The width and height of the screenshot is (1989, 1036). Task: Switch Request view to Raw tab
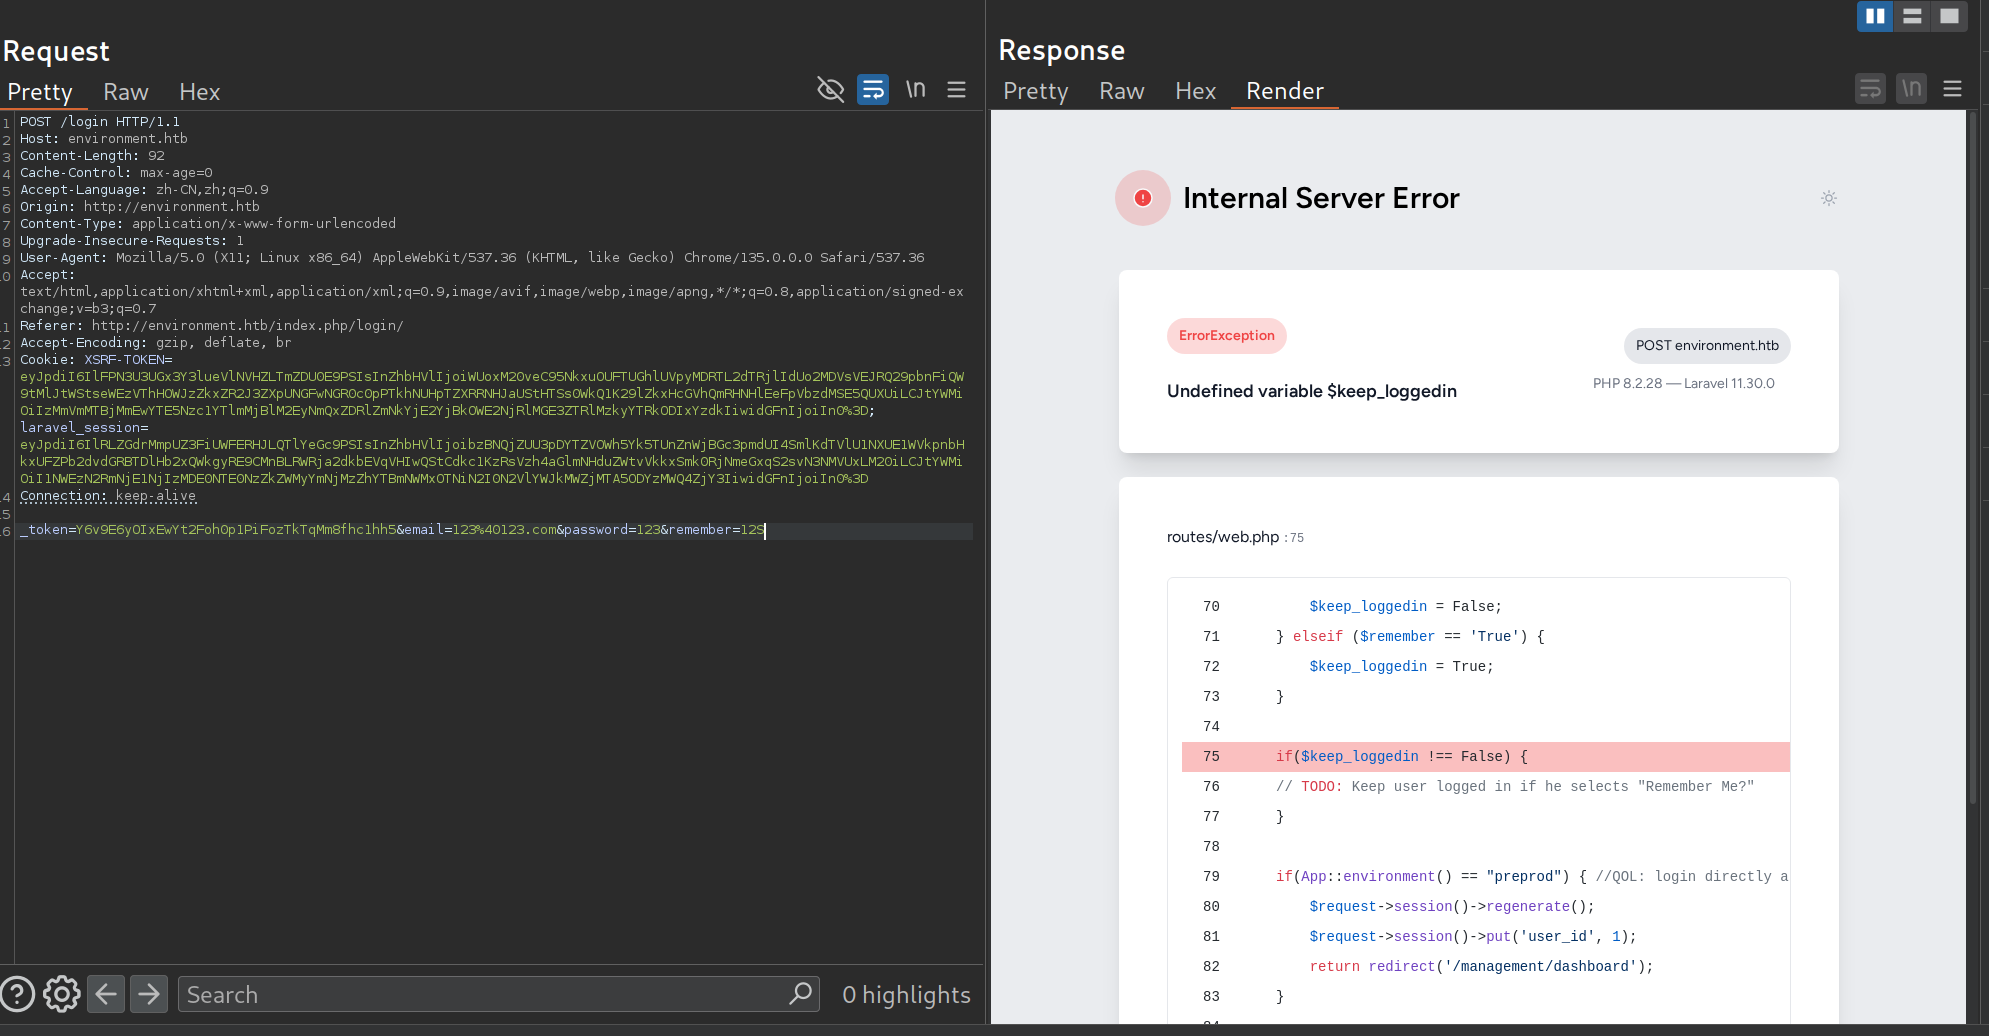[126, 92]
